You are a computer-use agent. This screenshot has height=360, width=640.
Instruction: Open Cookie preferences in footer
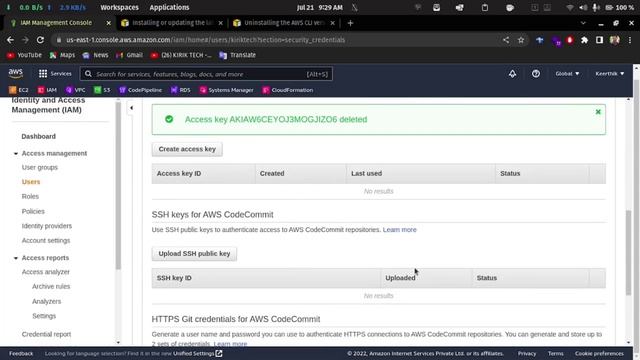(599, 353)
